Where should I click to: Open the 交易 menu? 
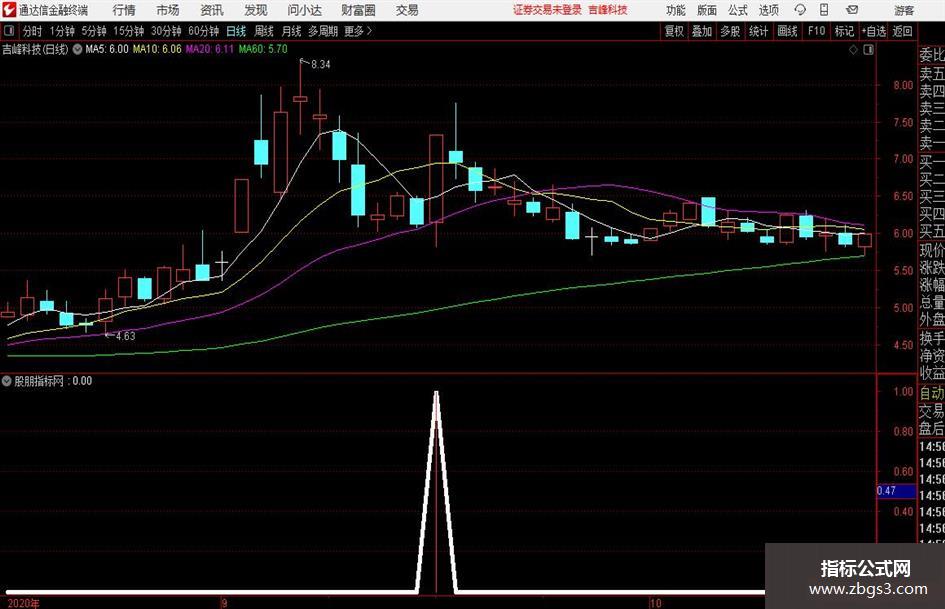point(407,10)
